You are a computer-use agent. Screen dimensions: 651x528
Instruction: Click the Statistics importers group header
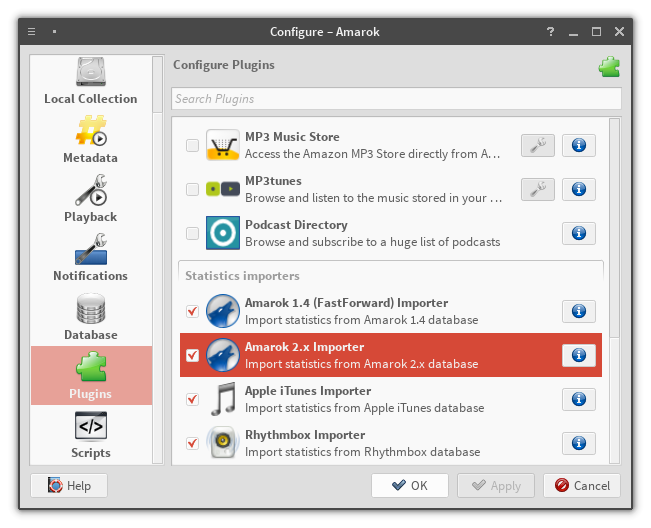coord(242,276)
